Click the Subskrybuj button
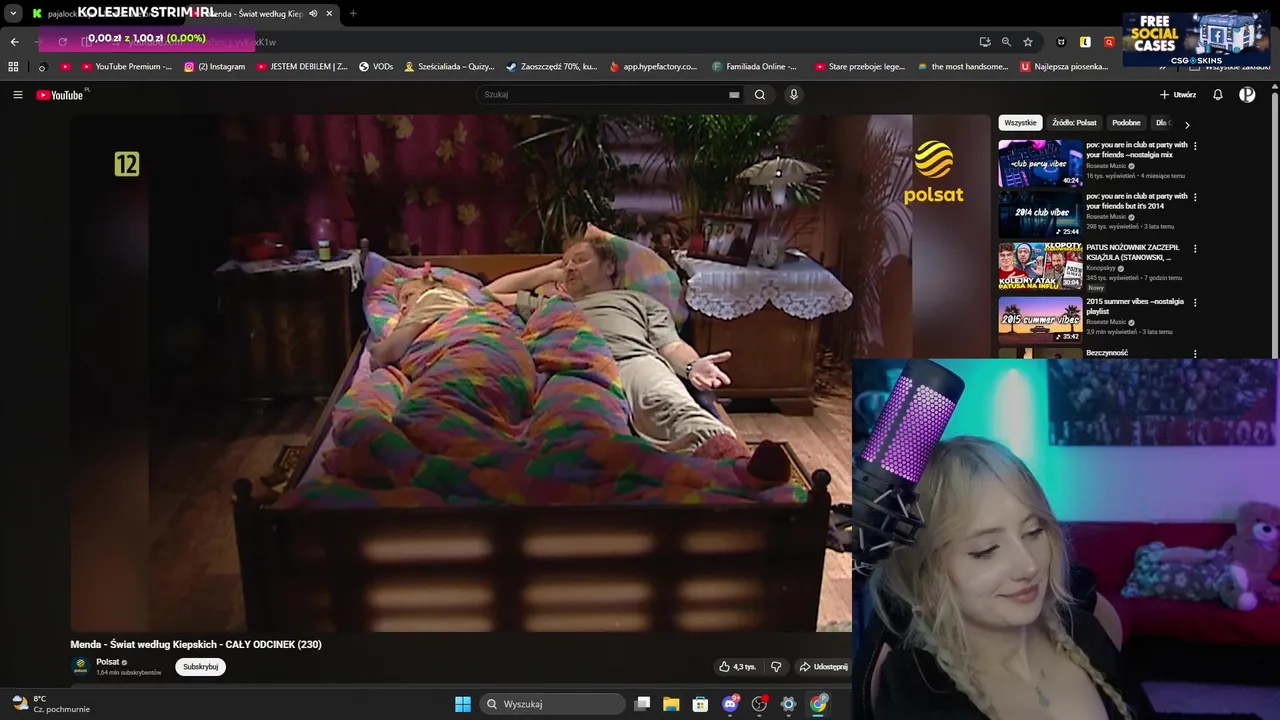1280x720 pixels. (x=200, y=667)
